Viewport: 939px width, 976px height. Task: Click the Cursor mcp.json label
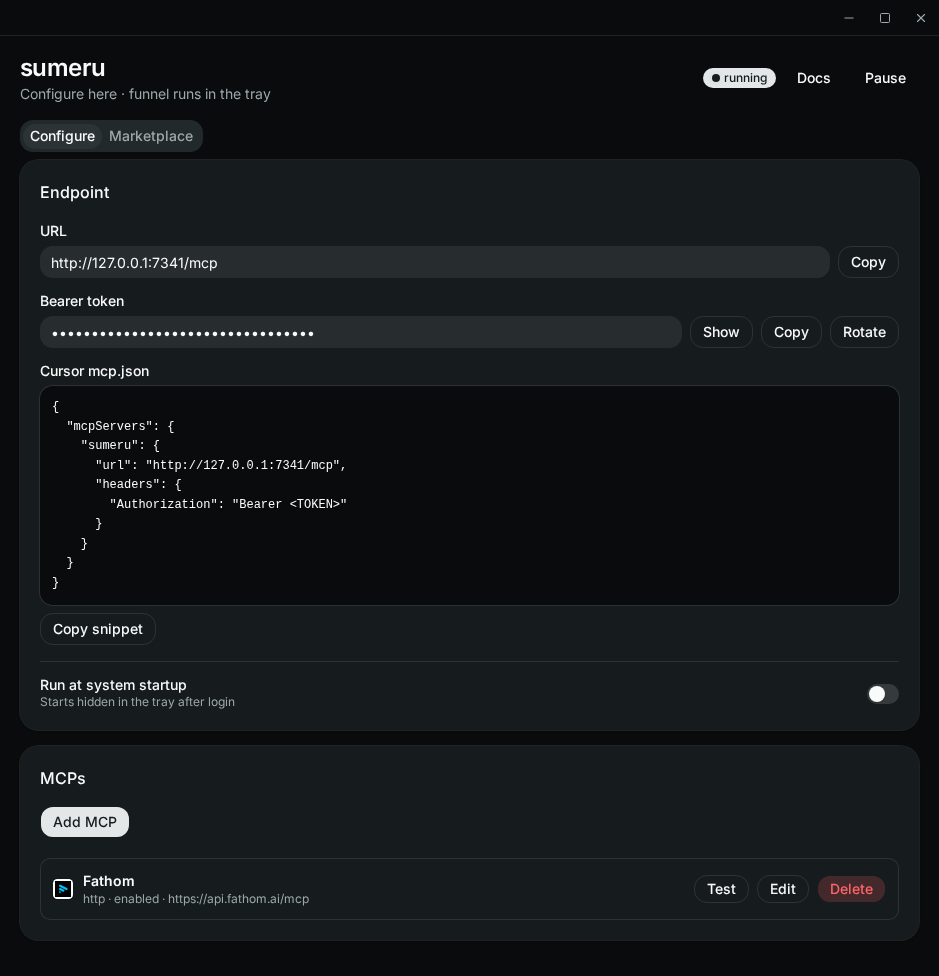(95, 371)
